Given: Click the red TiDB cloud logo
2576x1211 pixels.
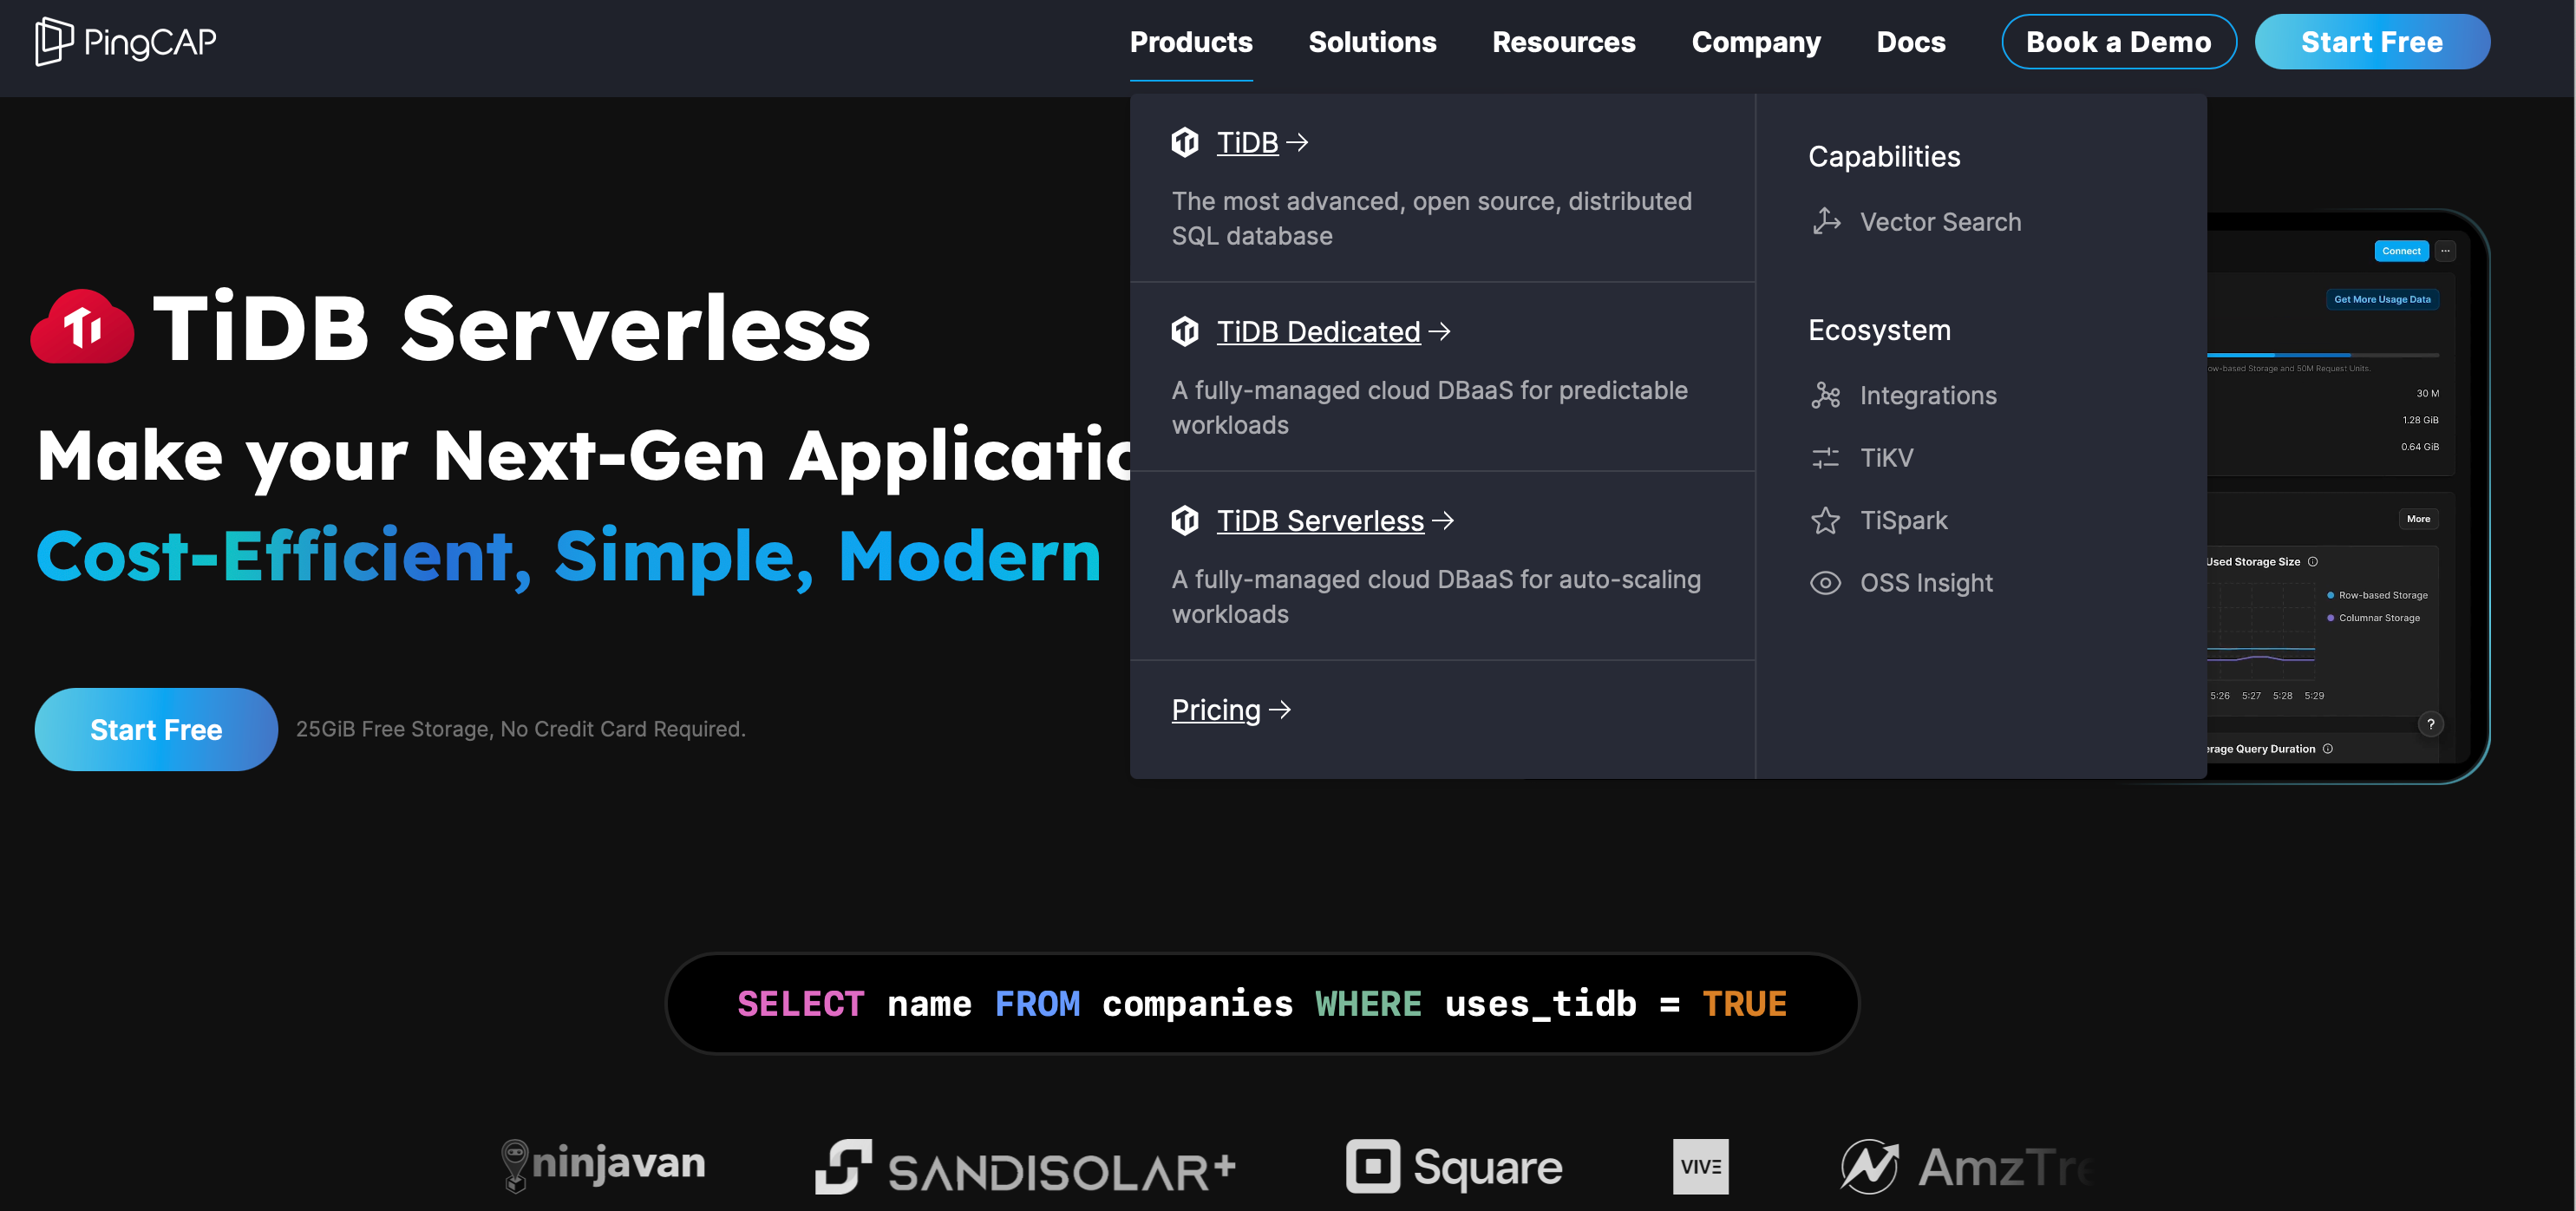Looking at the screenshot, I should coord(82,326).
